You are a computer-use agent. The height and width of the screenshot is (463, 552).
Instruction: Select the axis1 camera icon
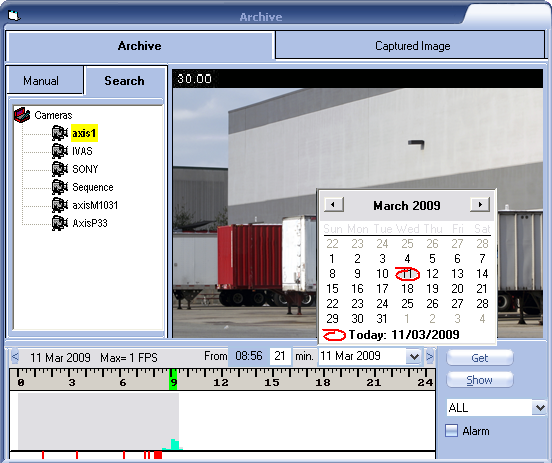tap(60, 133)
